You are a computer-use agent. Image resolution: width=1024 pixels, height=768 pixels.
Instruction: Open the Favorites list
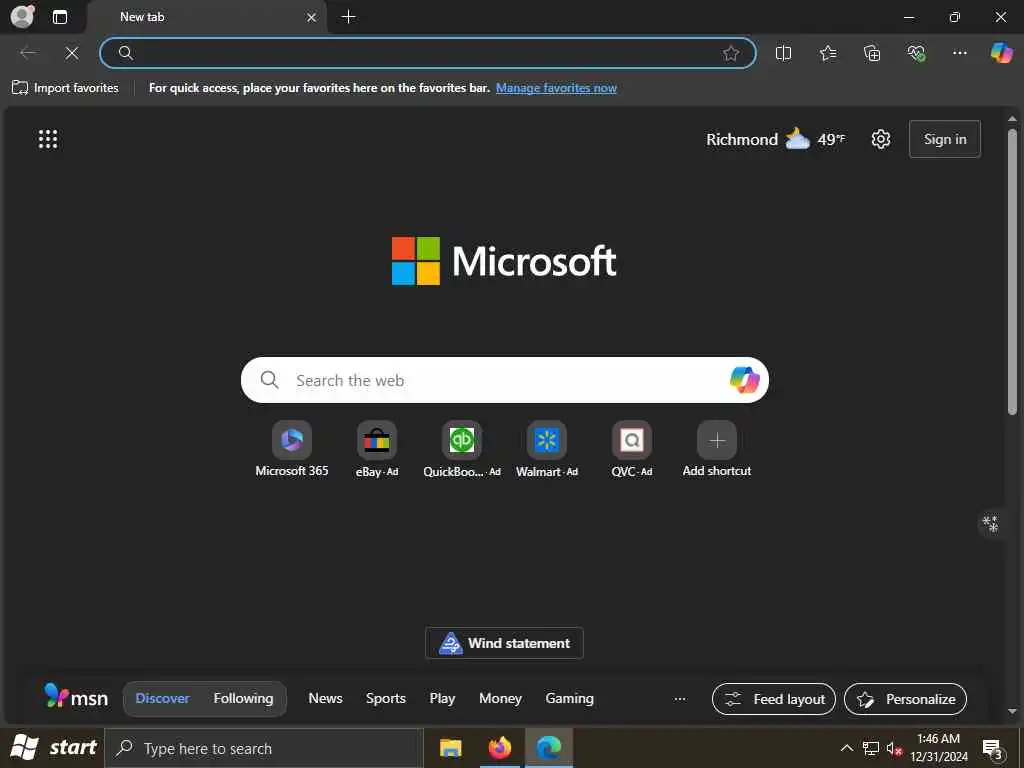[827, 53]
